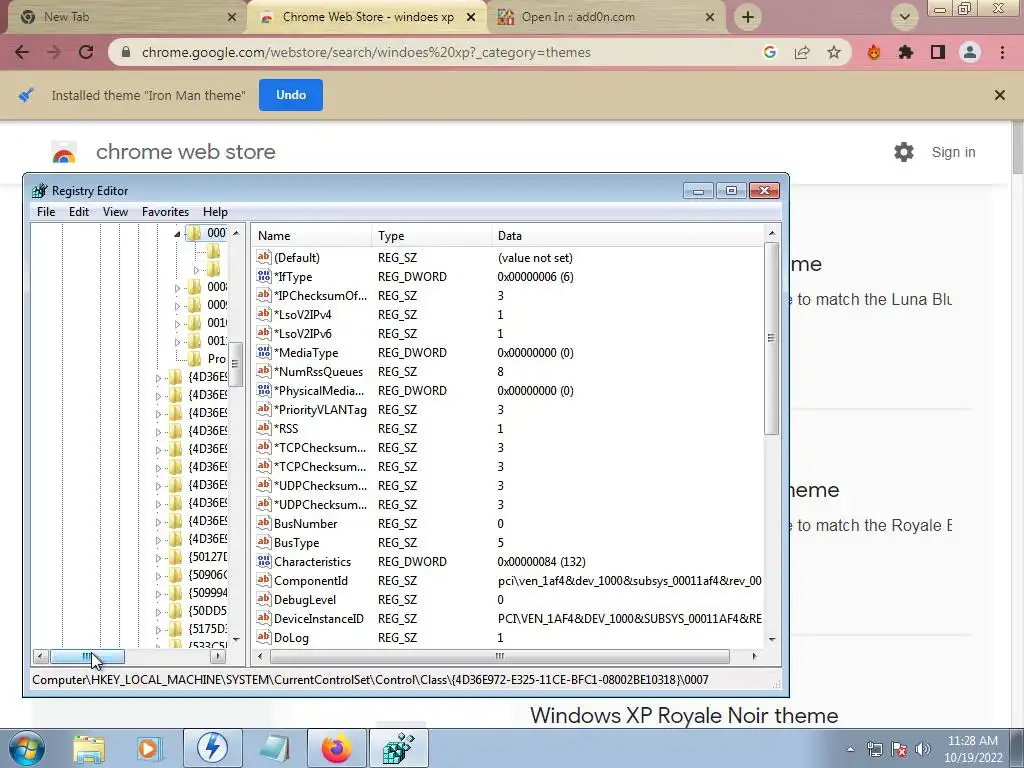Open Windows Media Player from the taskbar

[149, 748]
